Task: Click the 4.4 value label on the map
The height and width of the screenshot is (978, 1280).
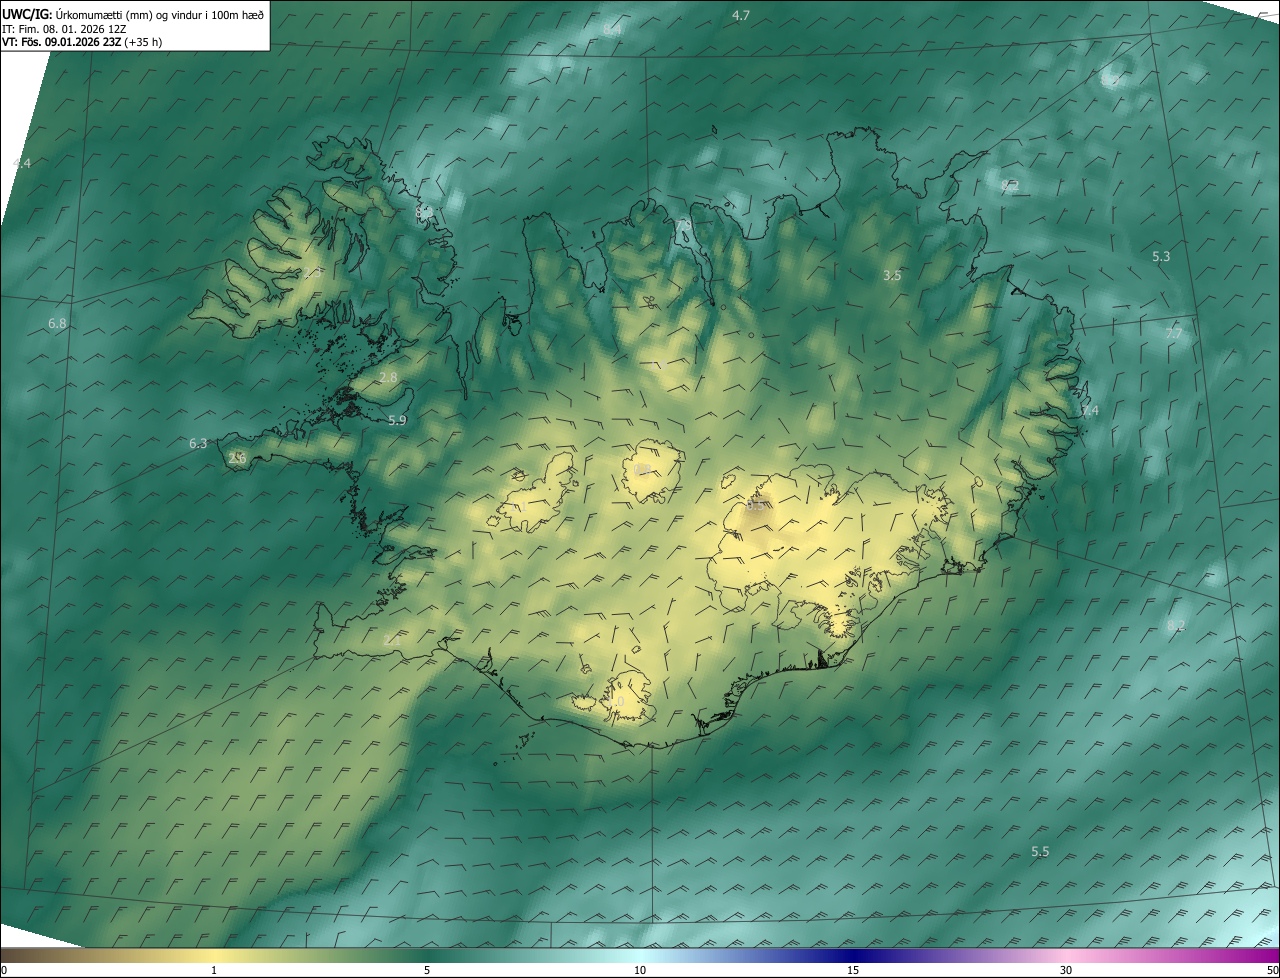Action: pos(21,163)
